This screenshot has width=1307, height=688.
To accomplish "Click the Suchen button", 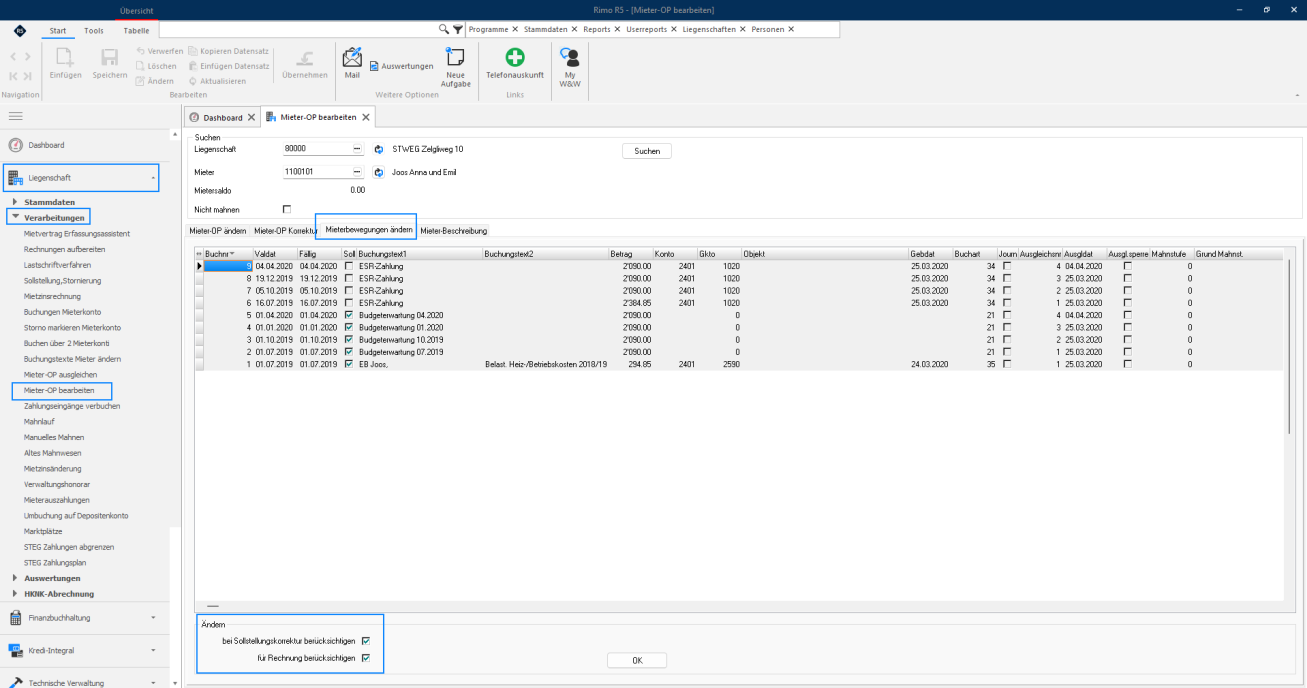I will tap(647, 151).
